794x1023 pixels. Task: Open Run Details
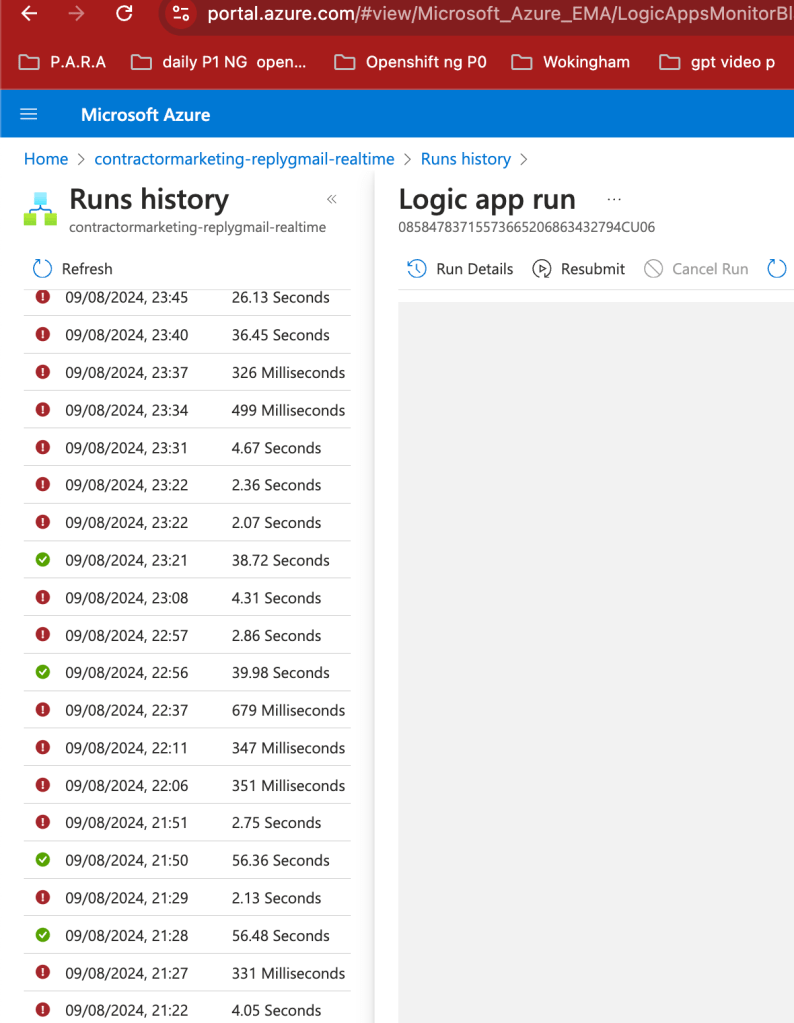pyautogui.click(x=460, y=269)
